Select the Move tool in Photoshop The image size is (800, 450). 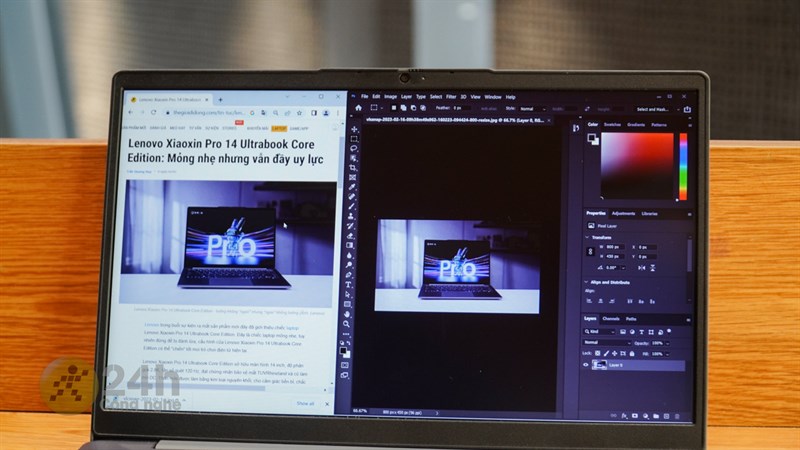pyautogui.click(x=354, y=129)
